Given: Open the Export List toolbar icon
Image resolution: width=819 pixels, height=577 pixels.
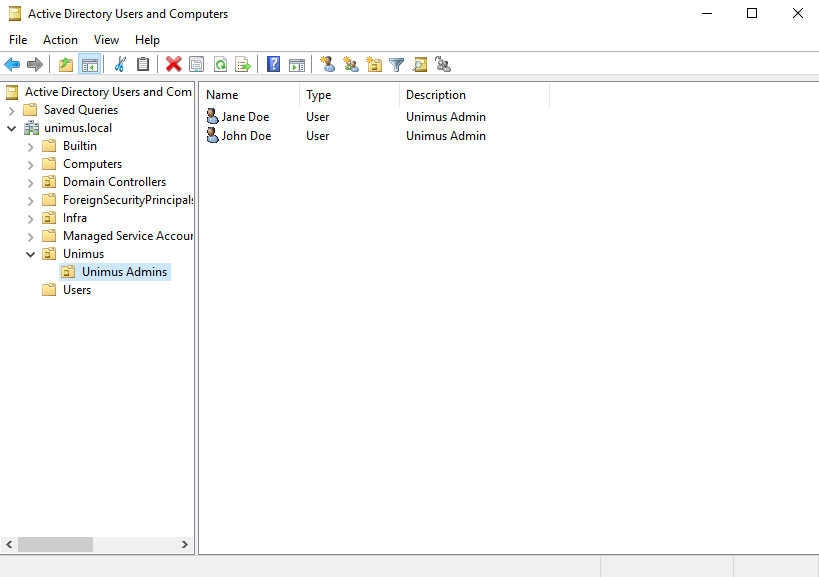Looking at the screenshot, I should tap(243, 64).
